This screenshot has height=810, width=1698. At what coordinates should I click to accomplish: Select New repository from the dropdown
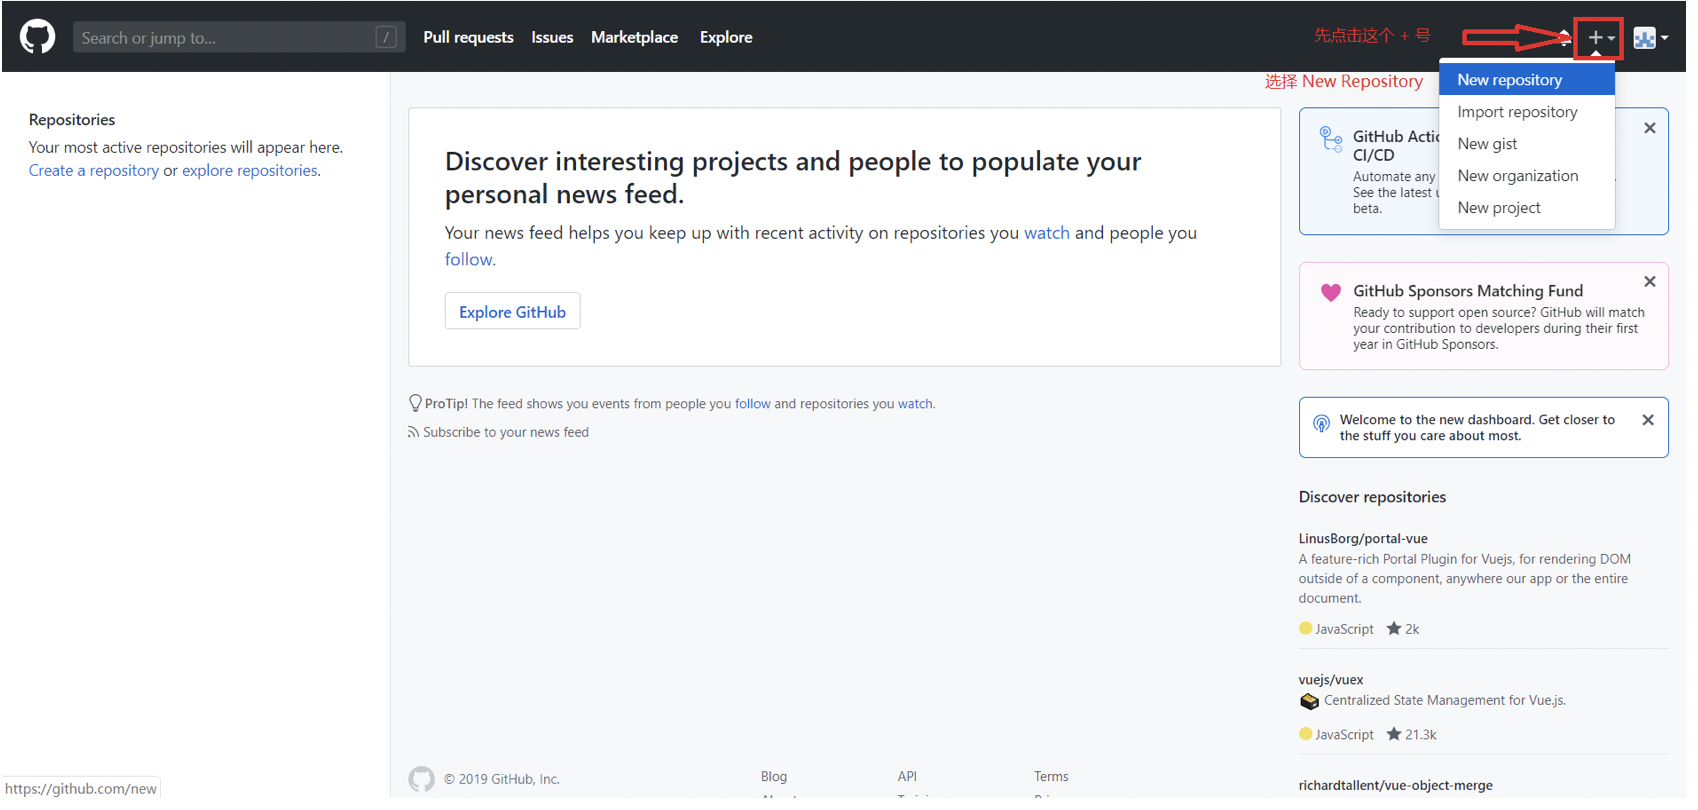point(1509,80)
